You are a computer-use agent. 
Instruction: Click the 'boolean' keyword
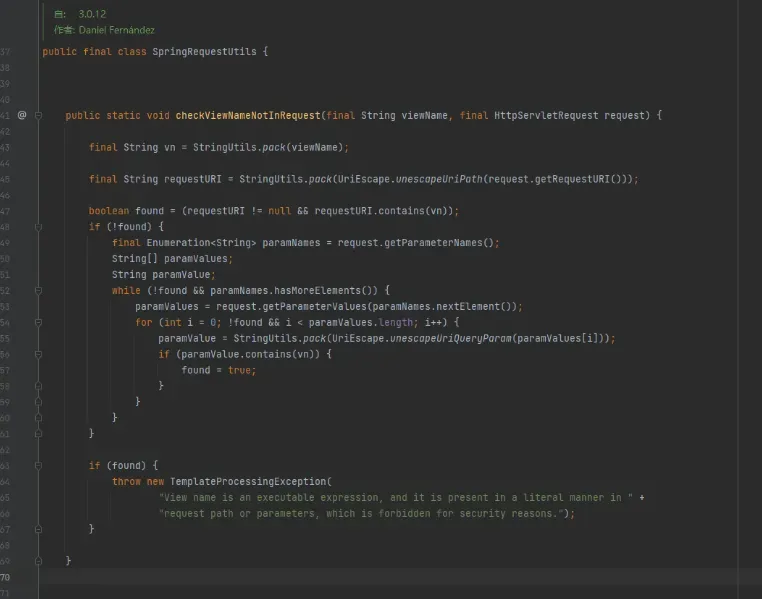pos(109,211)
